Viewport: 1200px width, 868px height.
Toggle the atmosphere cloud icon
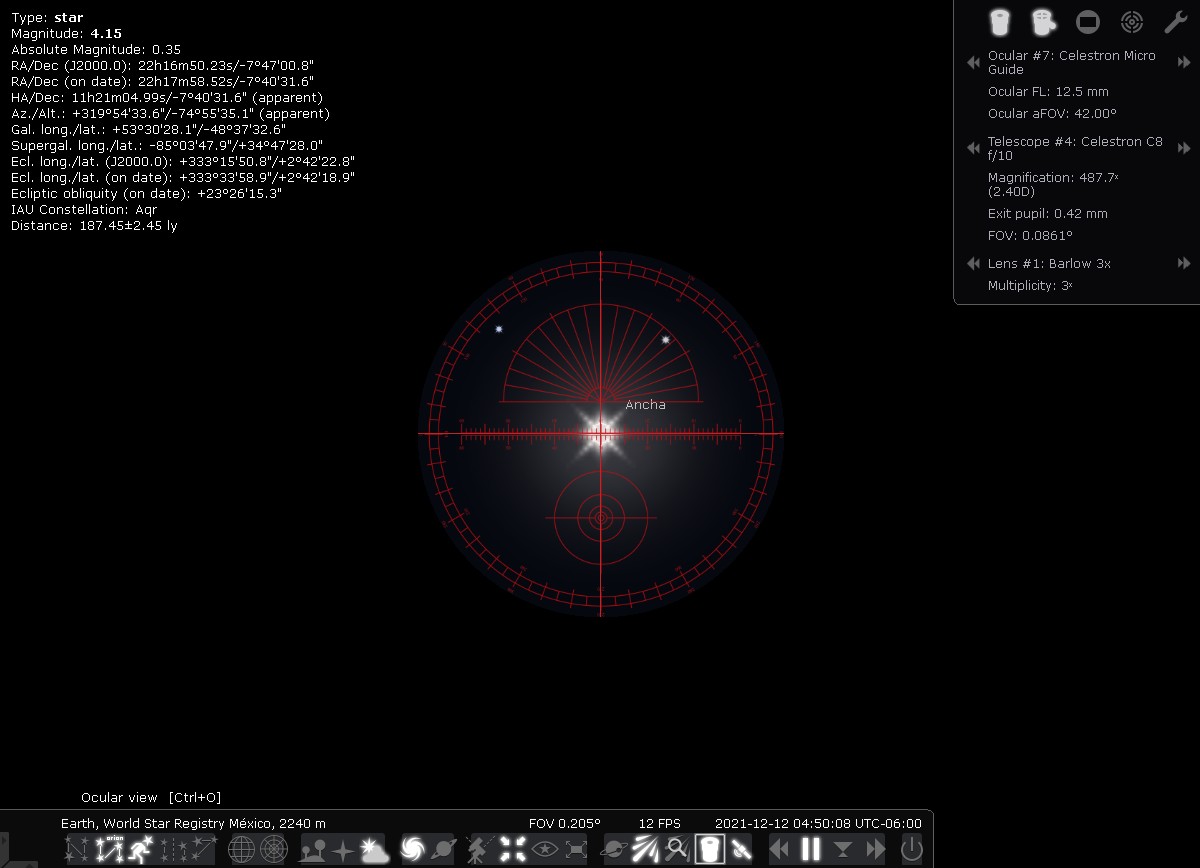(374, 850)
